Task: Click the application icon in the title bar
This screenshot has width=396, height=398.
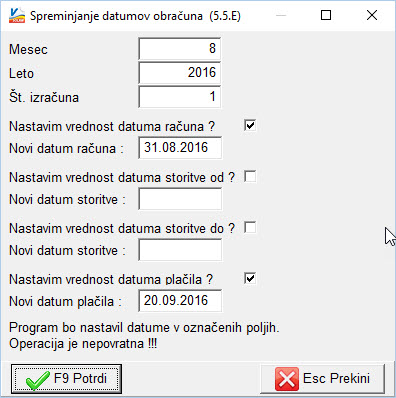Action: [x=17, y=15]
